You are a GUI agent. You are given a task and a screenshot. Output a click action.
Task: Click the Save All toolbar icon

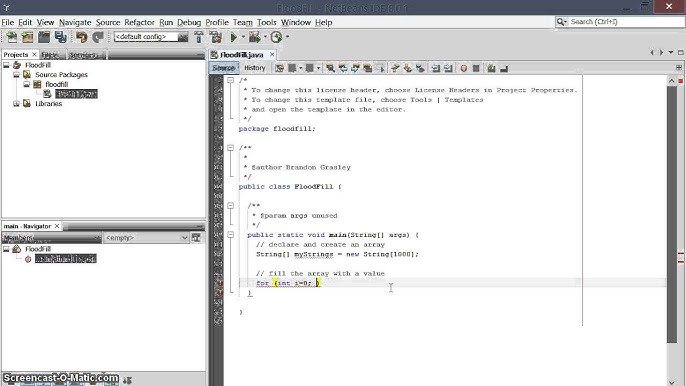pyautogui.click(x=61, y=37)
